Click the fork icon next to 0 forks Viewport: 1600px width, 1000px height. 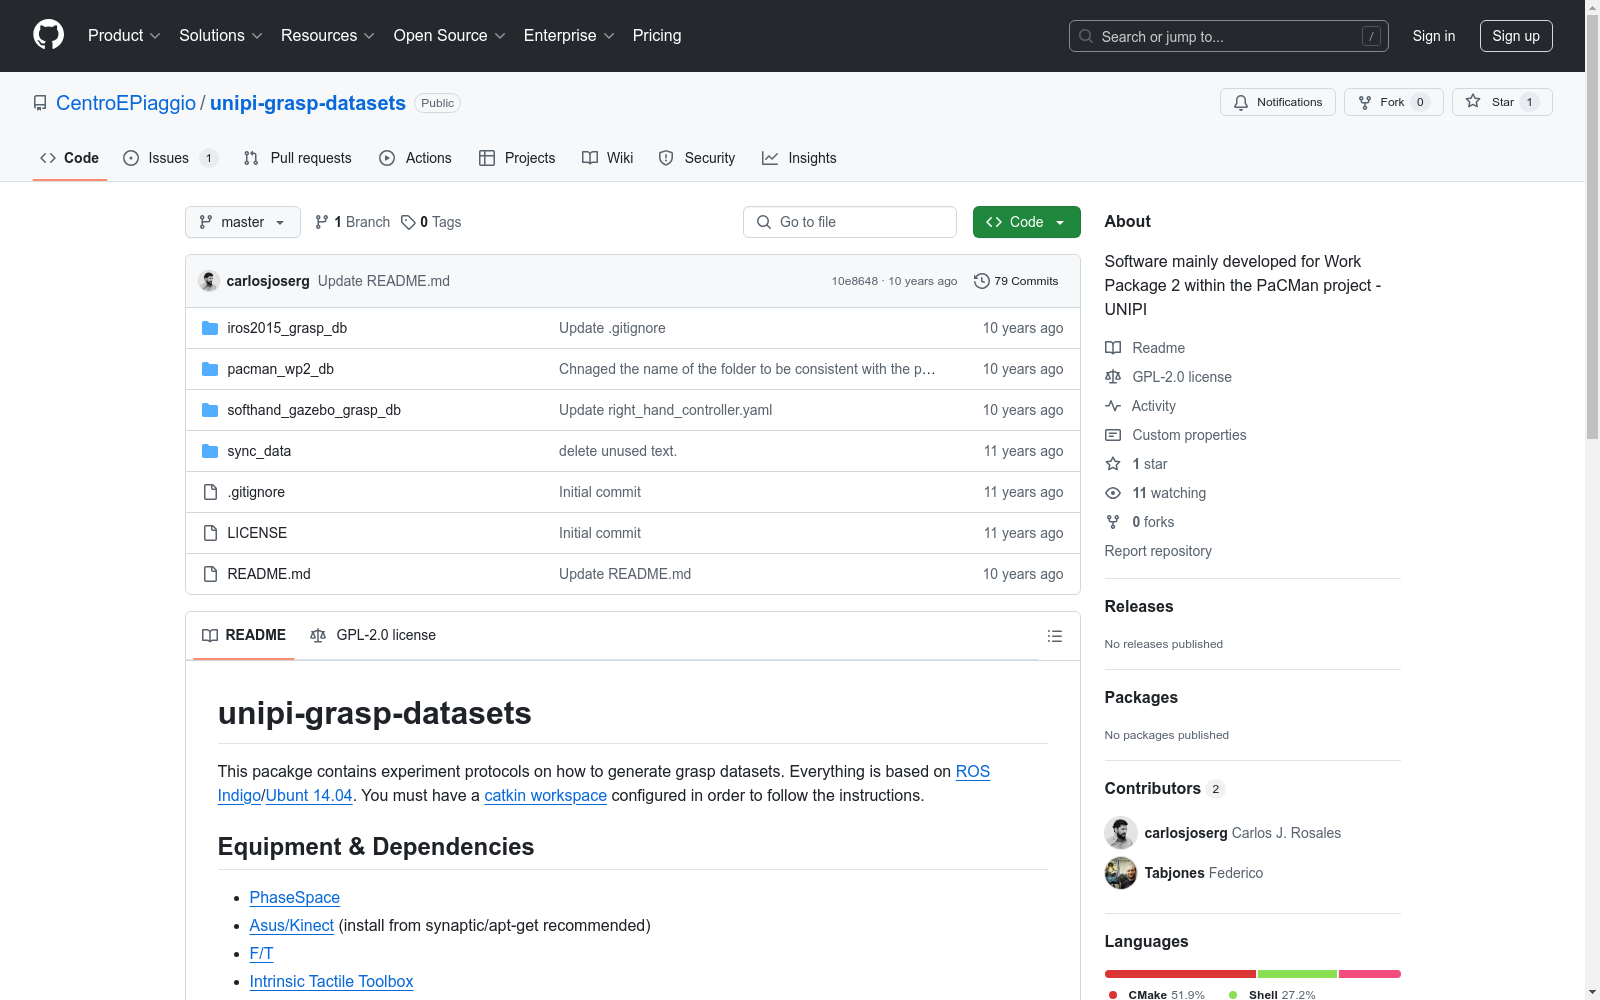(1113, 522)
